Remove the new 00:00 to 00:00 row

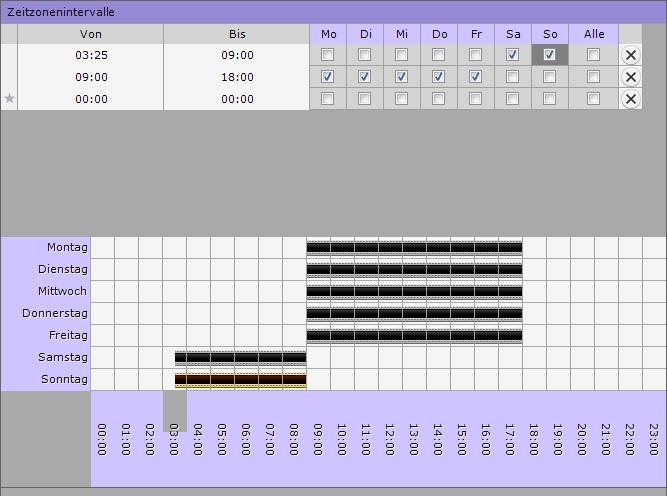[630, 99]
